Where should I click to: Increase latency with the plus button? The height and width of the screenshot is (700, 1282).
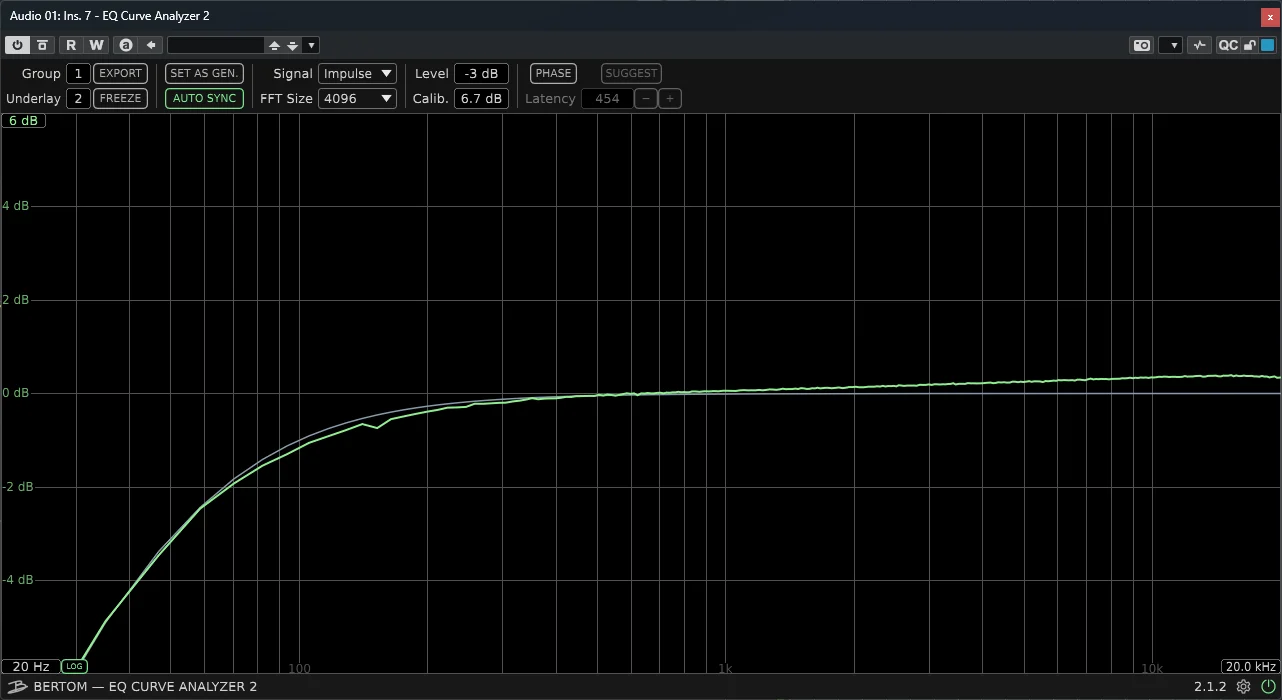670,98
